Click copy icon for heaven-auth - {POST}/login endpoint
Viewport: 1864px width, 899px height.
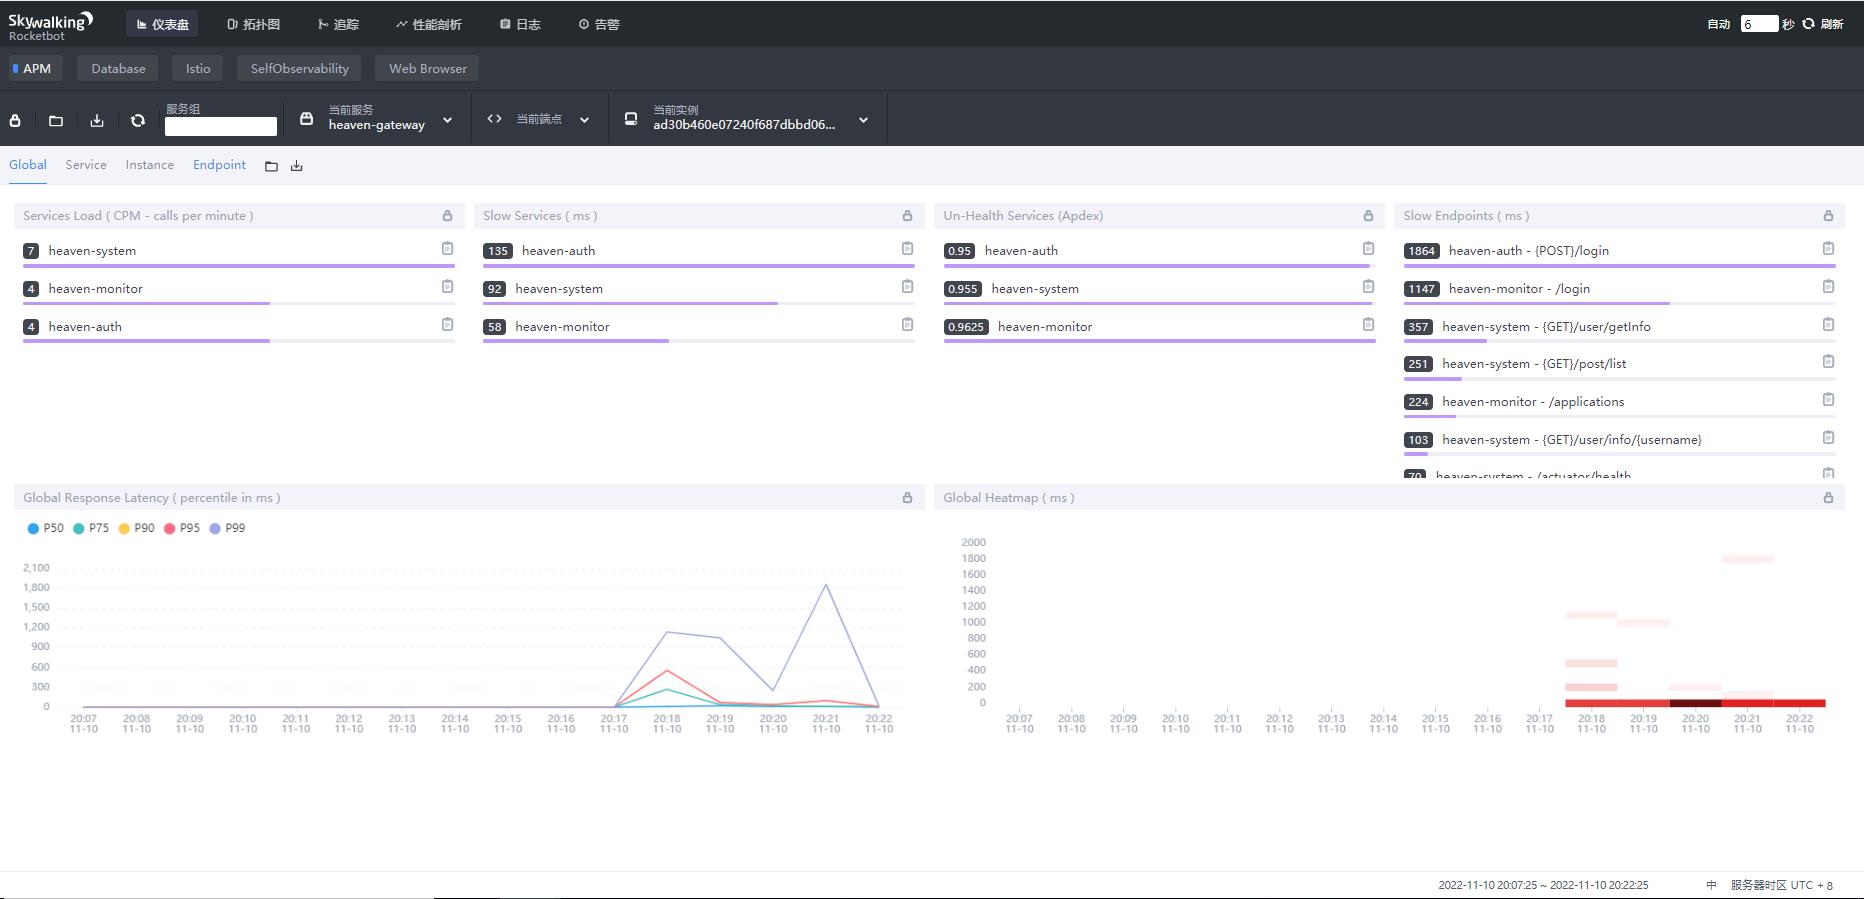coord(1828,249)
